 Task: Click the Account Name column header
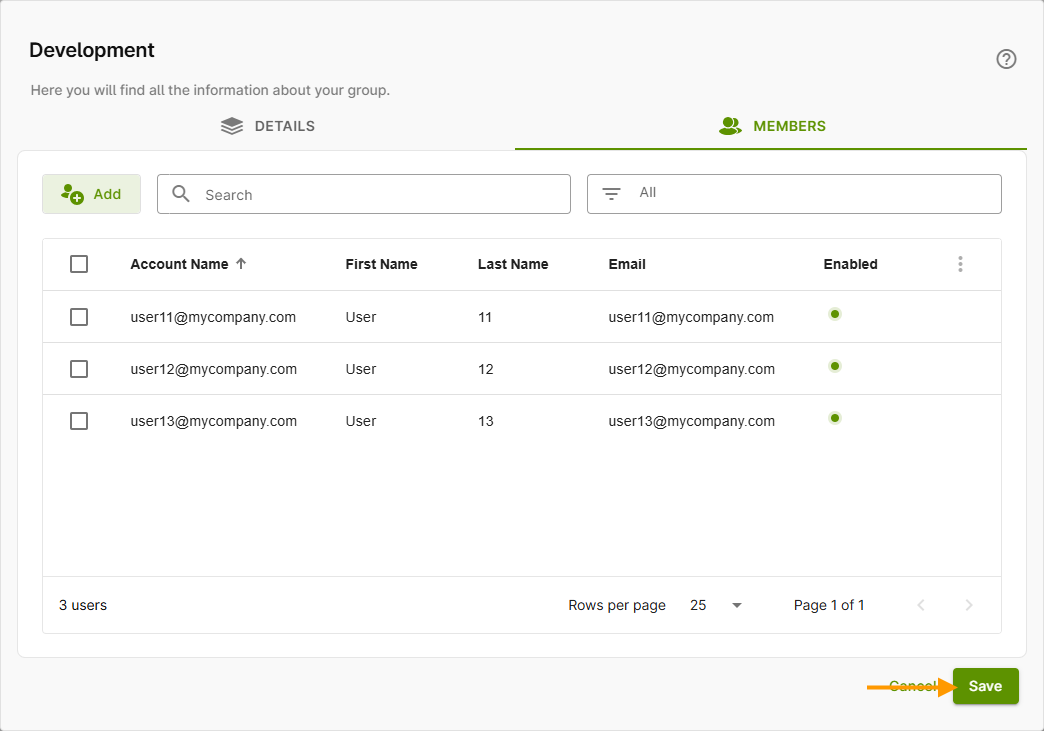pyautogui.click(x=179, y=264)
